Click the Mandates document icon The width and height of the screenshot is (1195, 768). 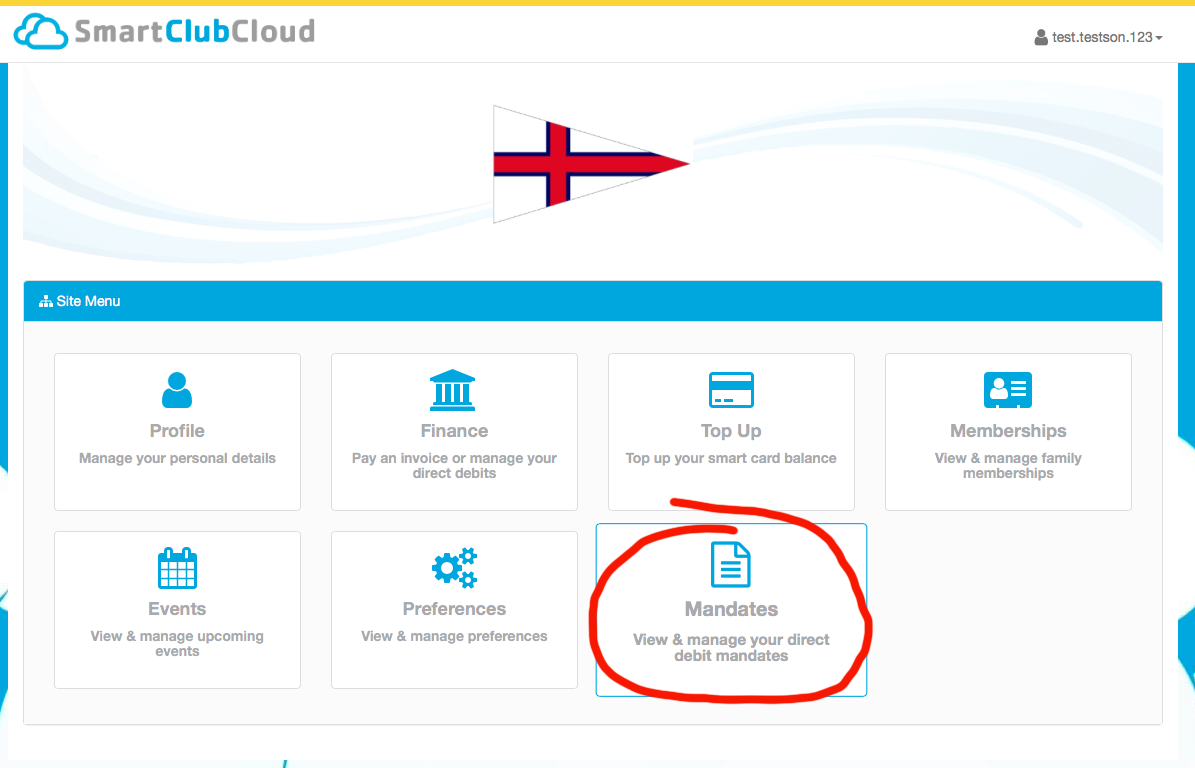tap(731, 565)
